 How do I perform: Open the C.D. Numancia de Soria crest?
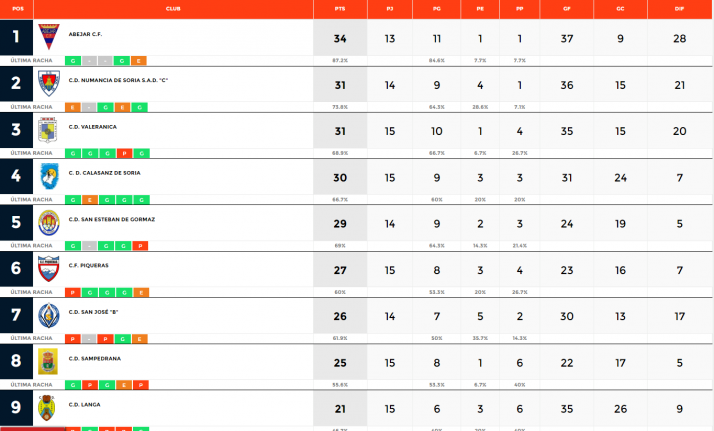click(47, 83)
